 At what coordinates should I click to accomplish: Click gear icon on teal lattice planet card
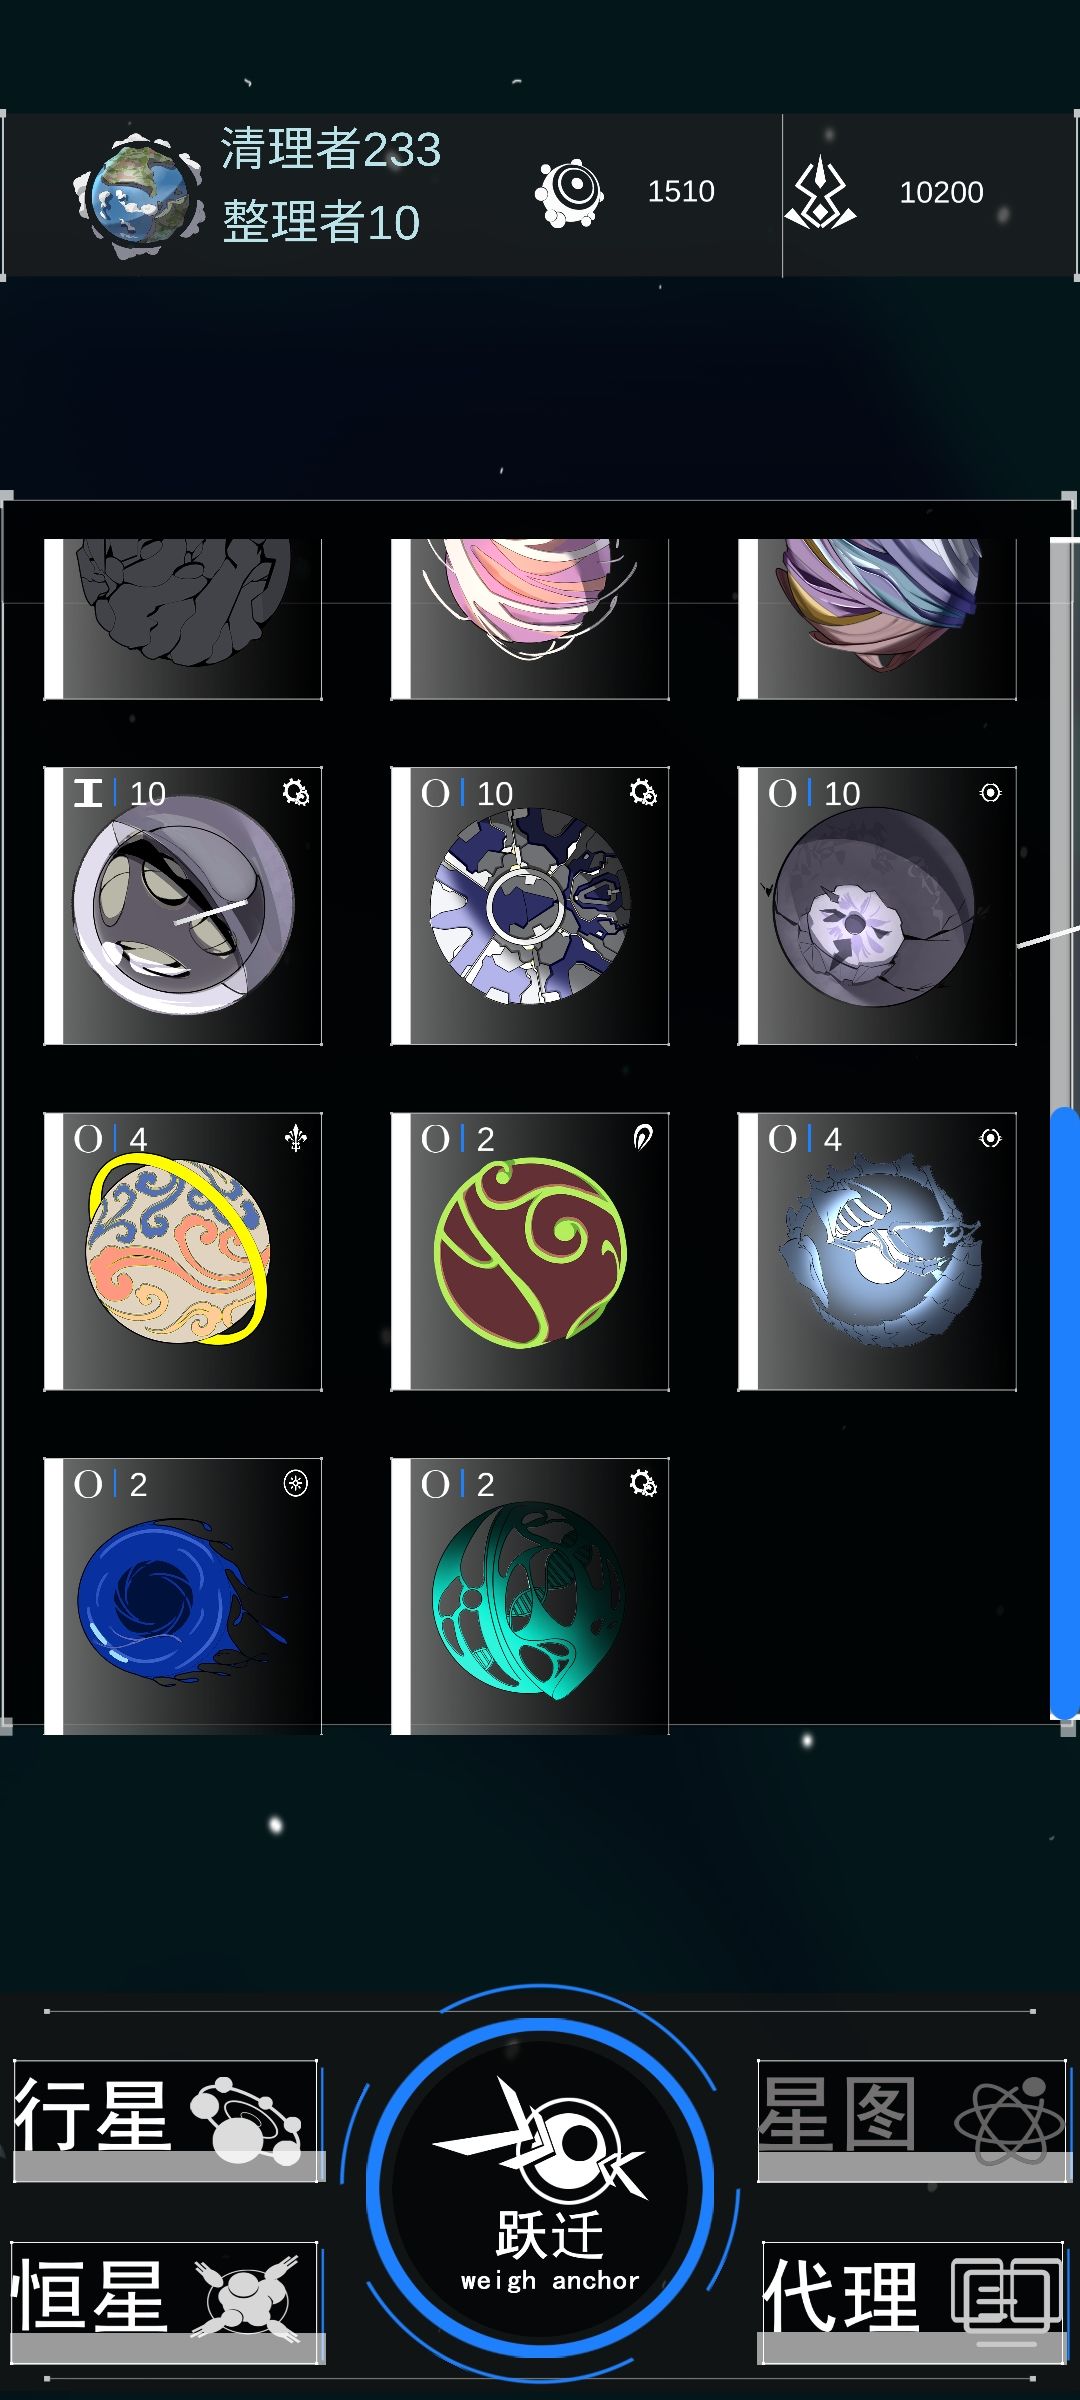click(x=643, y=1484)
